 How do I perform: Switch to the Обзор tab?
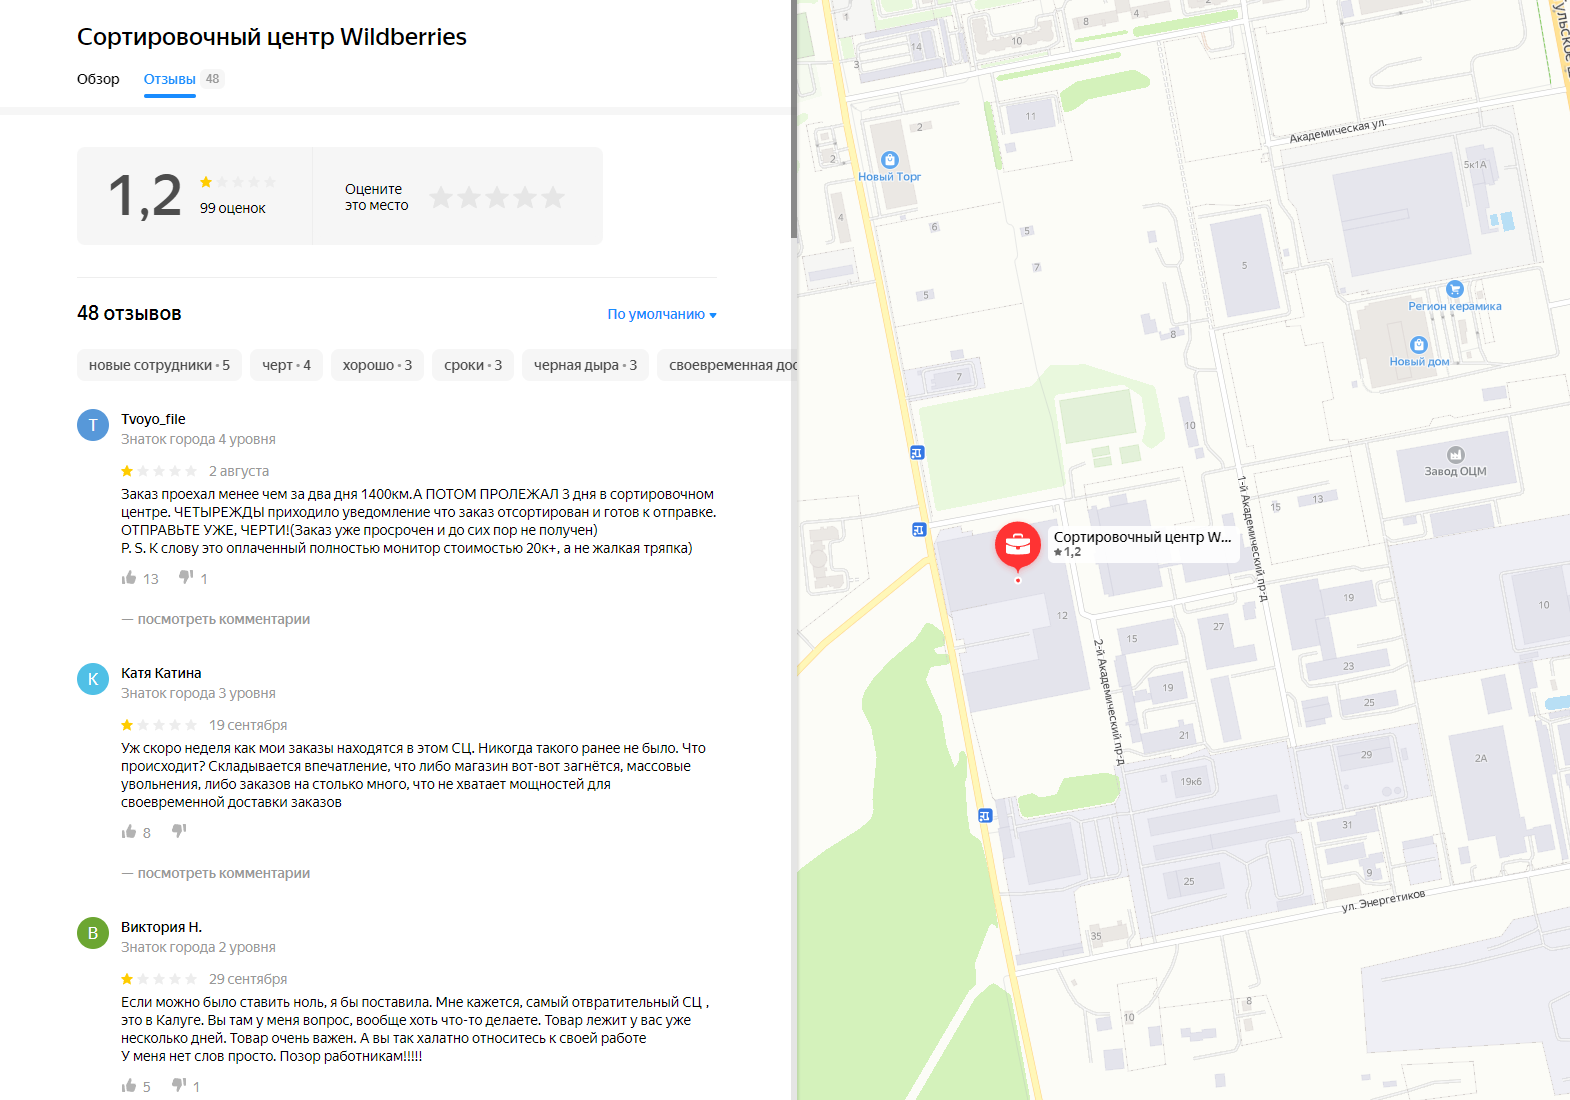pyautogui.click(x=98, y=79)
